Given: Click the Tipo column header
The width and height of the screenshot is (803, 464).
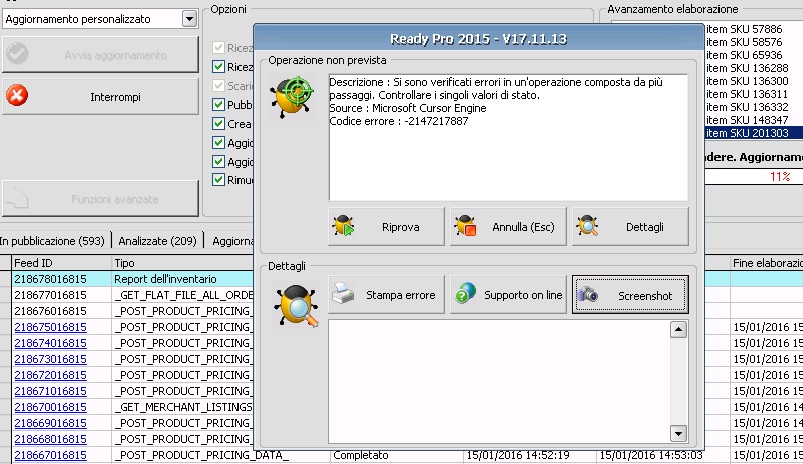Looking at the screenshot, I should click(183, 263).
